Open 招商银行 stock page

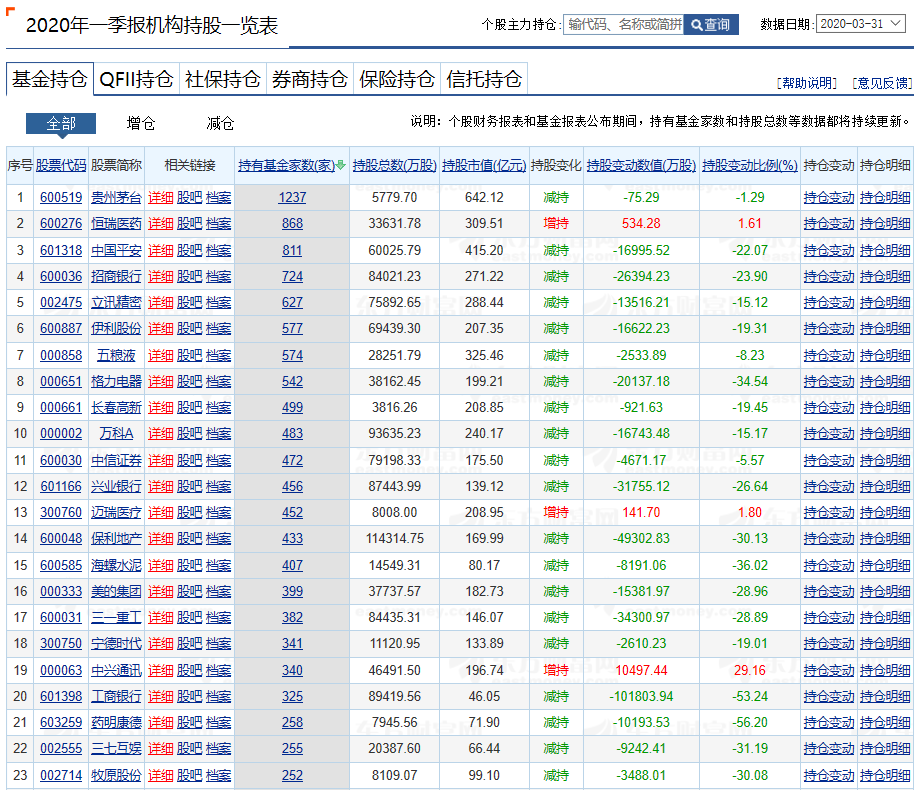116,276
